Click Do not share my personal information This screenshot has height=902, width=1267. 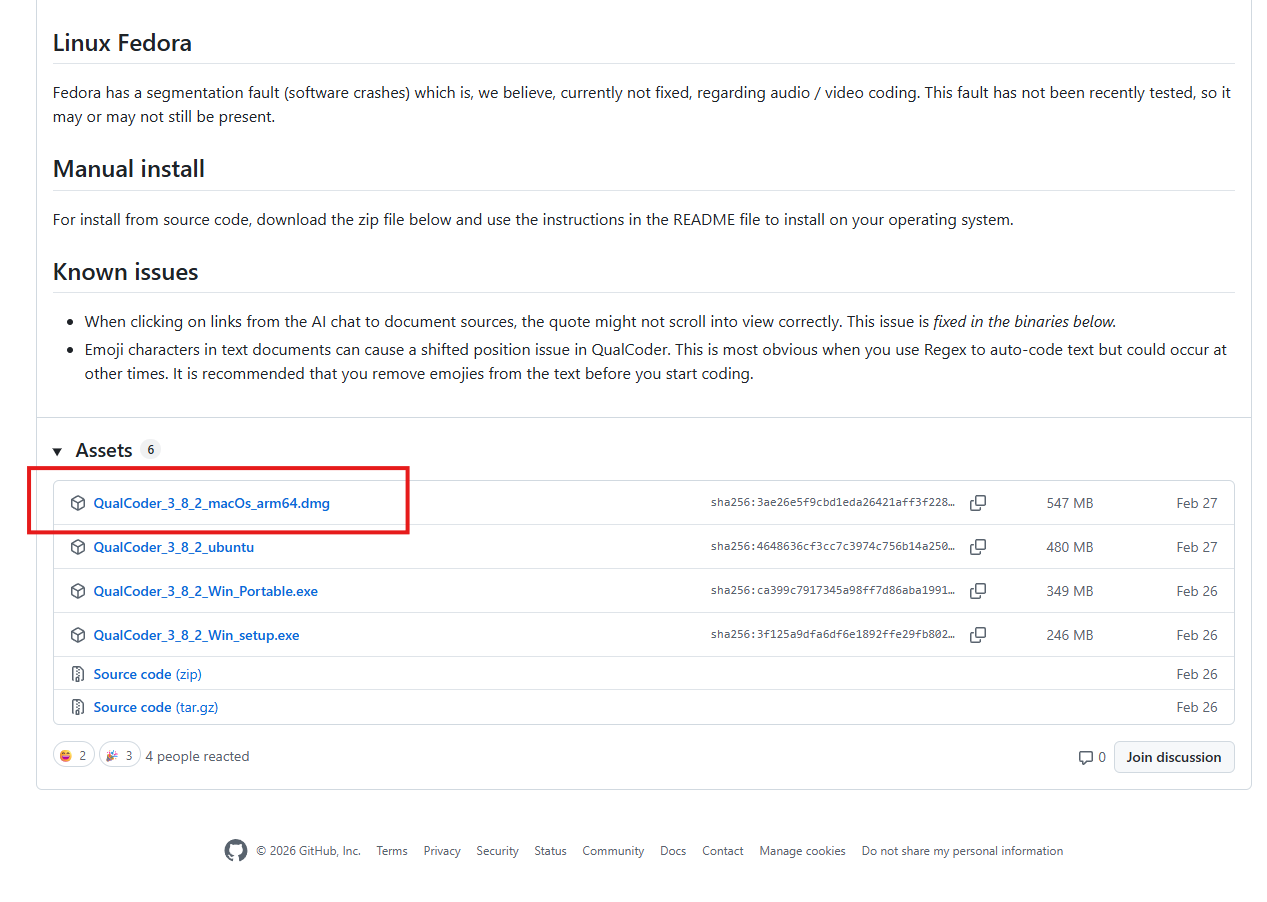(x=962, y=851)
